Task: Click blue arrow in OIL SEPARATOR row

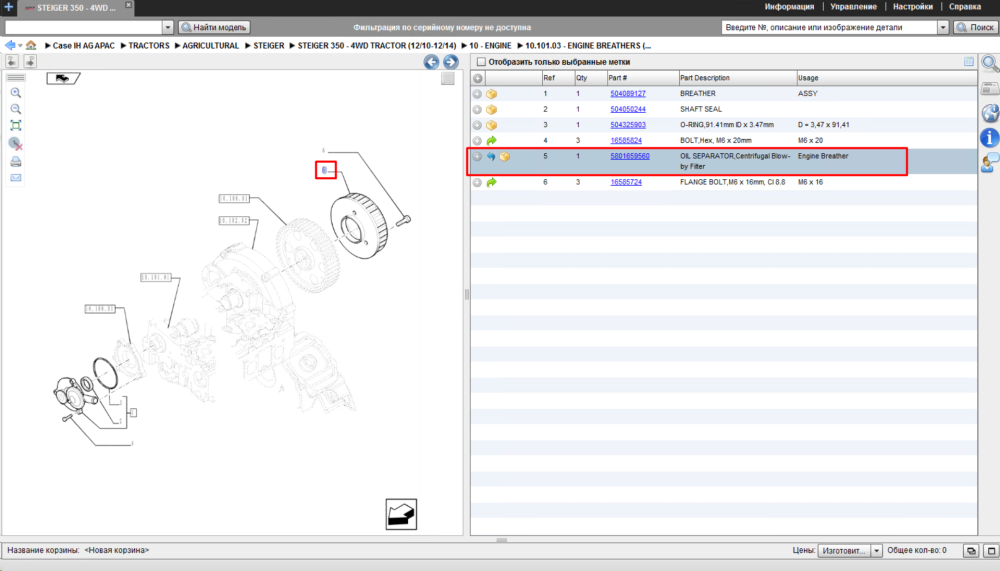Action: (x=491, y=156)
